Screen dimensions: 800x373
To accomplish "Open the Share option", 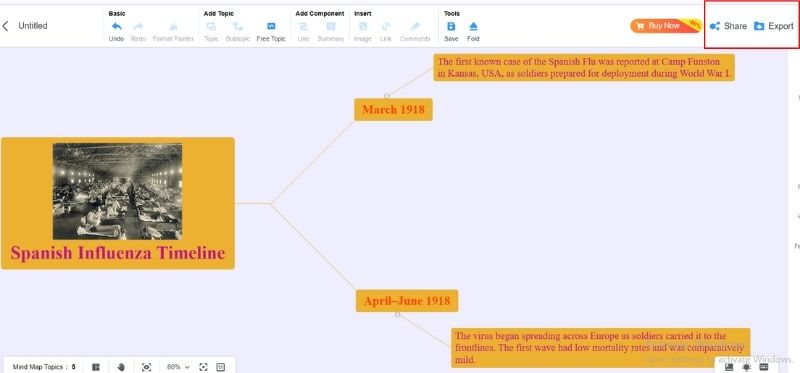I will 728,26.
